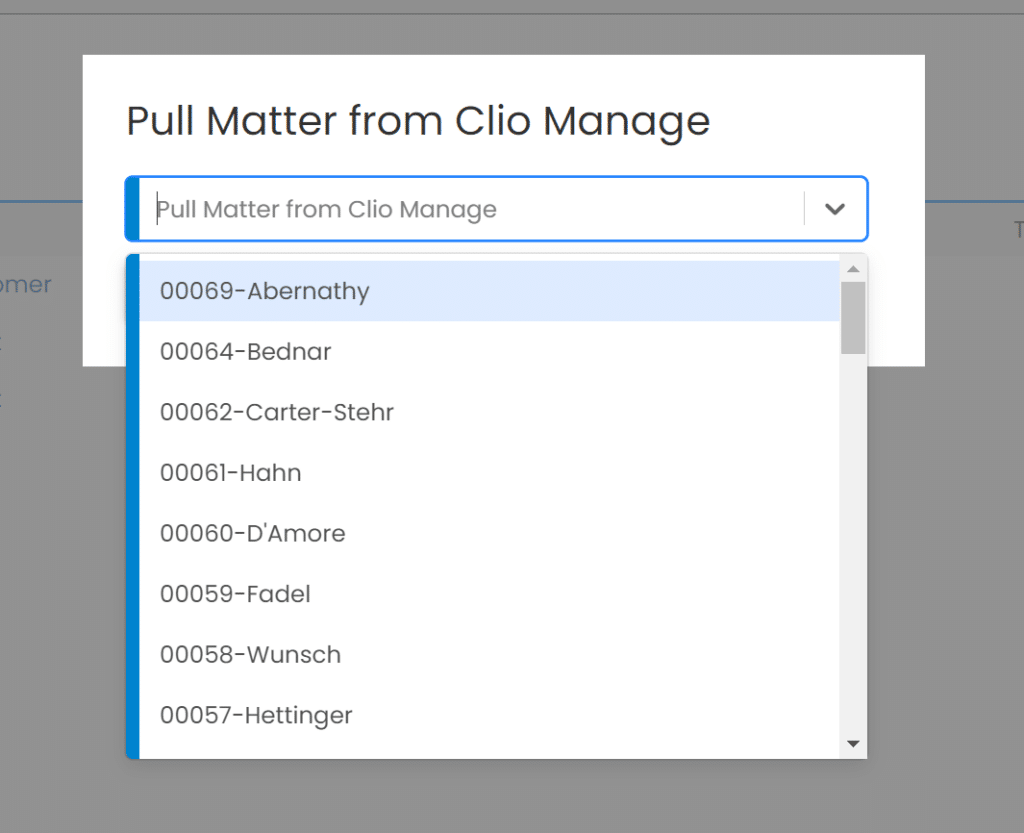1024x833 pixels.
Task: Select the 00064-Bednar matter
Action: (x=245, y=352)
